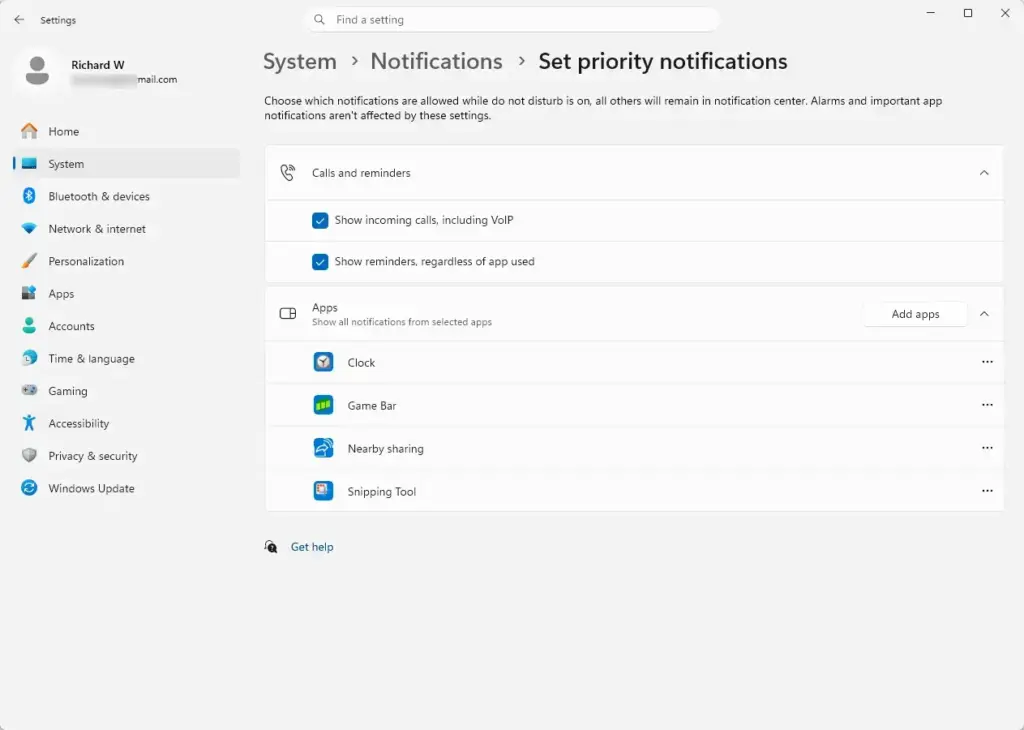Screen dimensions: 1024x730
Task: Click the Accounts person icon
Action: (29, 326)
